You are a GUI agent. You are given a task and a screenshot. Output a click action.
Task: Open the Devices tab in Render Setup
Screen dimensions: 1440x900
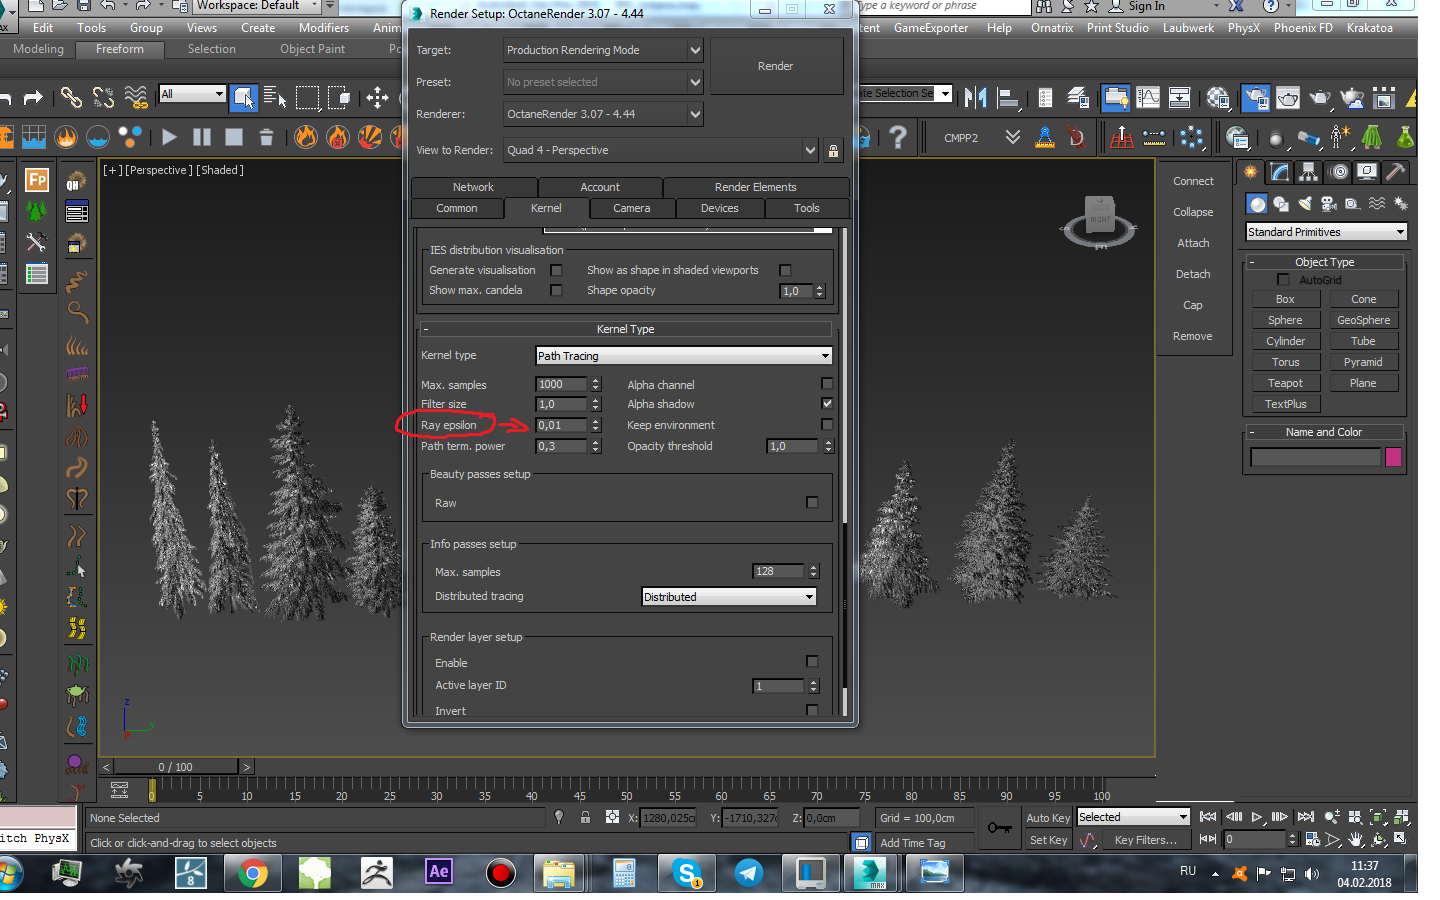[x=720, y=208]
